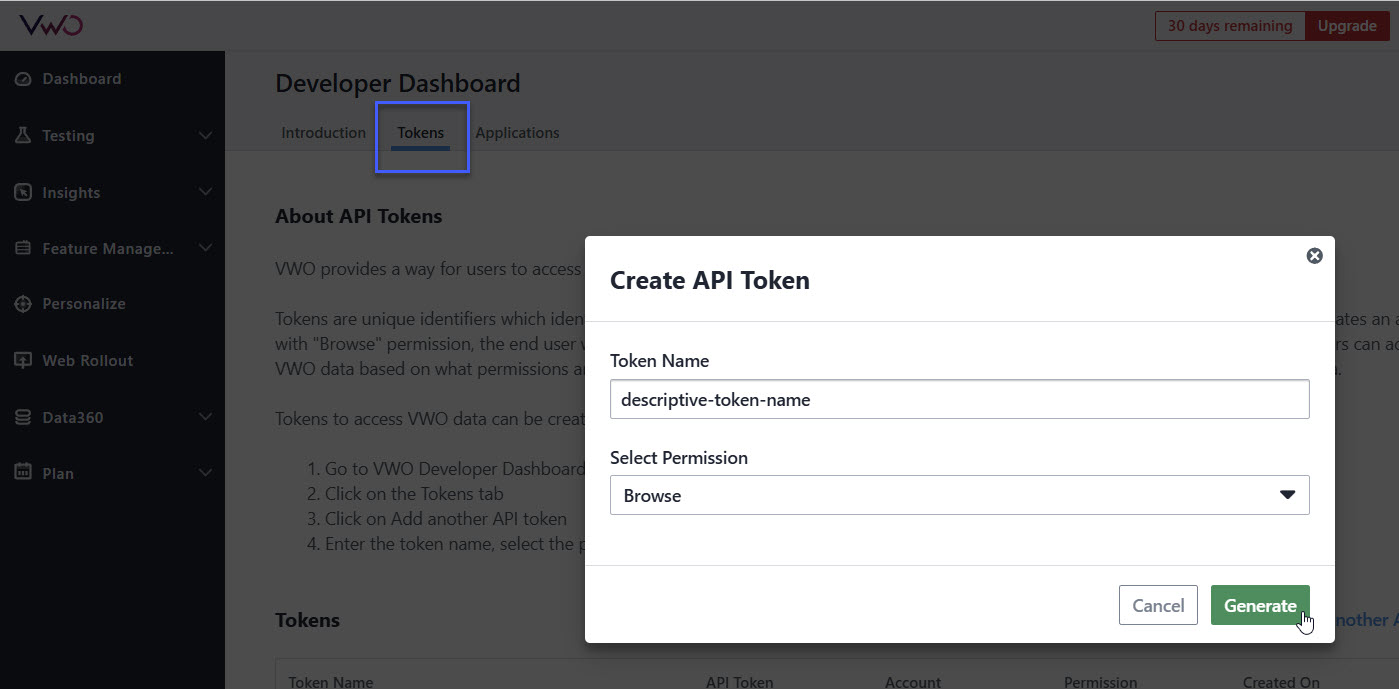Click the Plan calendar icon
1399x689 pixels.
(x=23, y=473)
